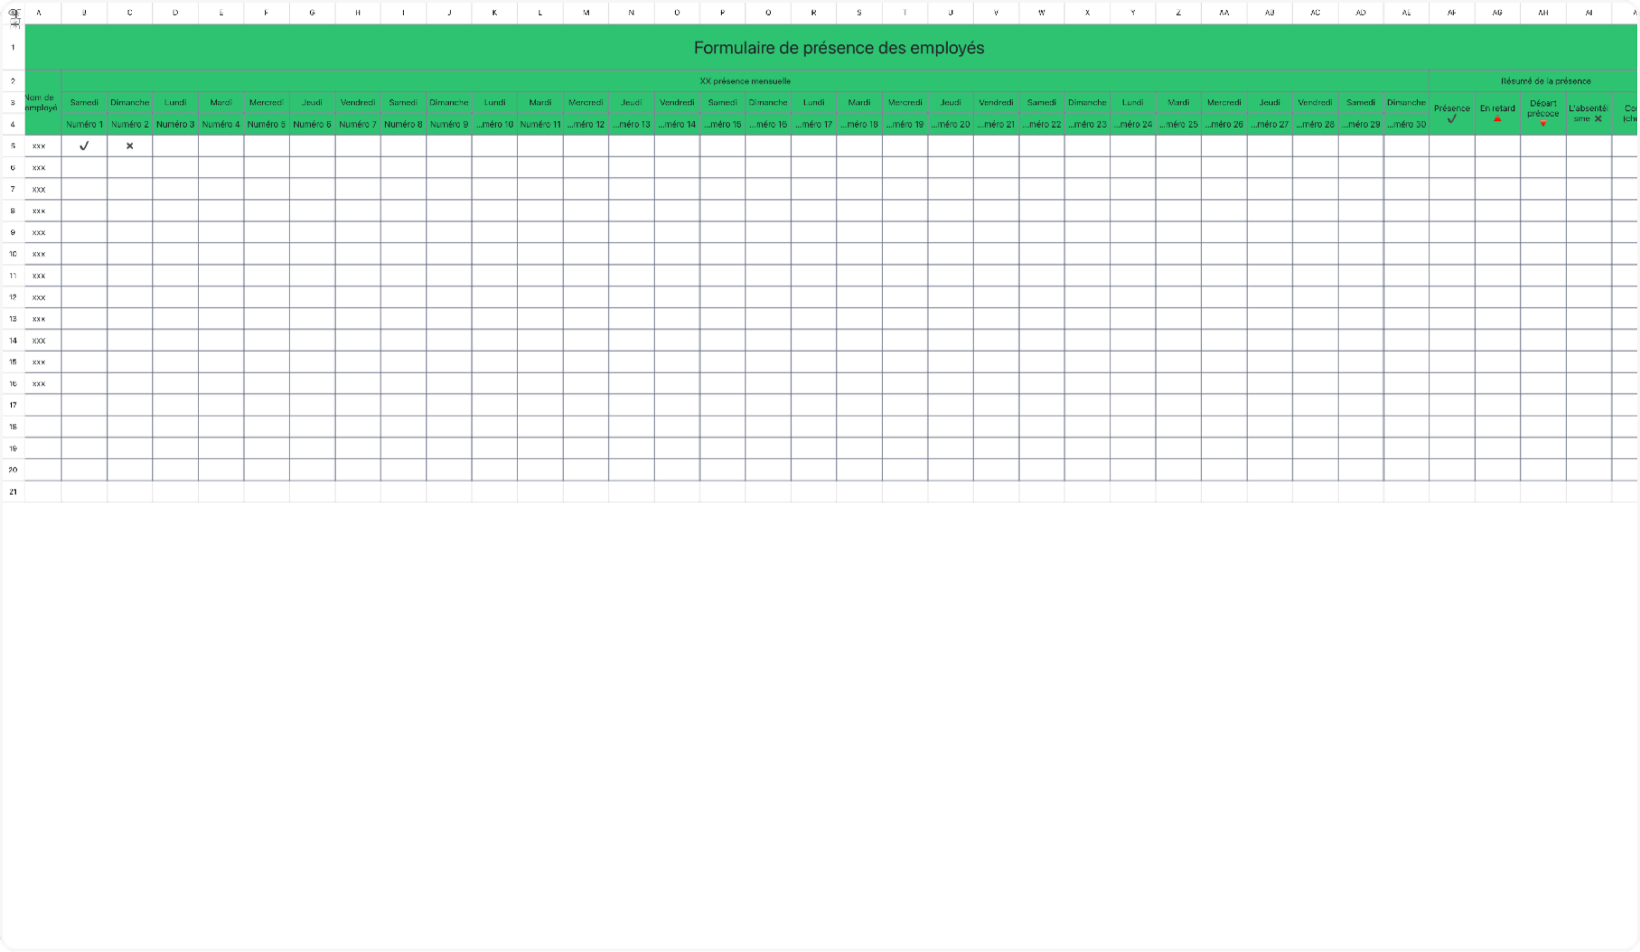
Task: Select row 21 header
Action: [x=13, y=492]
